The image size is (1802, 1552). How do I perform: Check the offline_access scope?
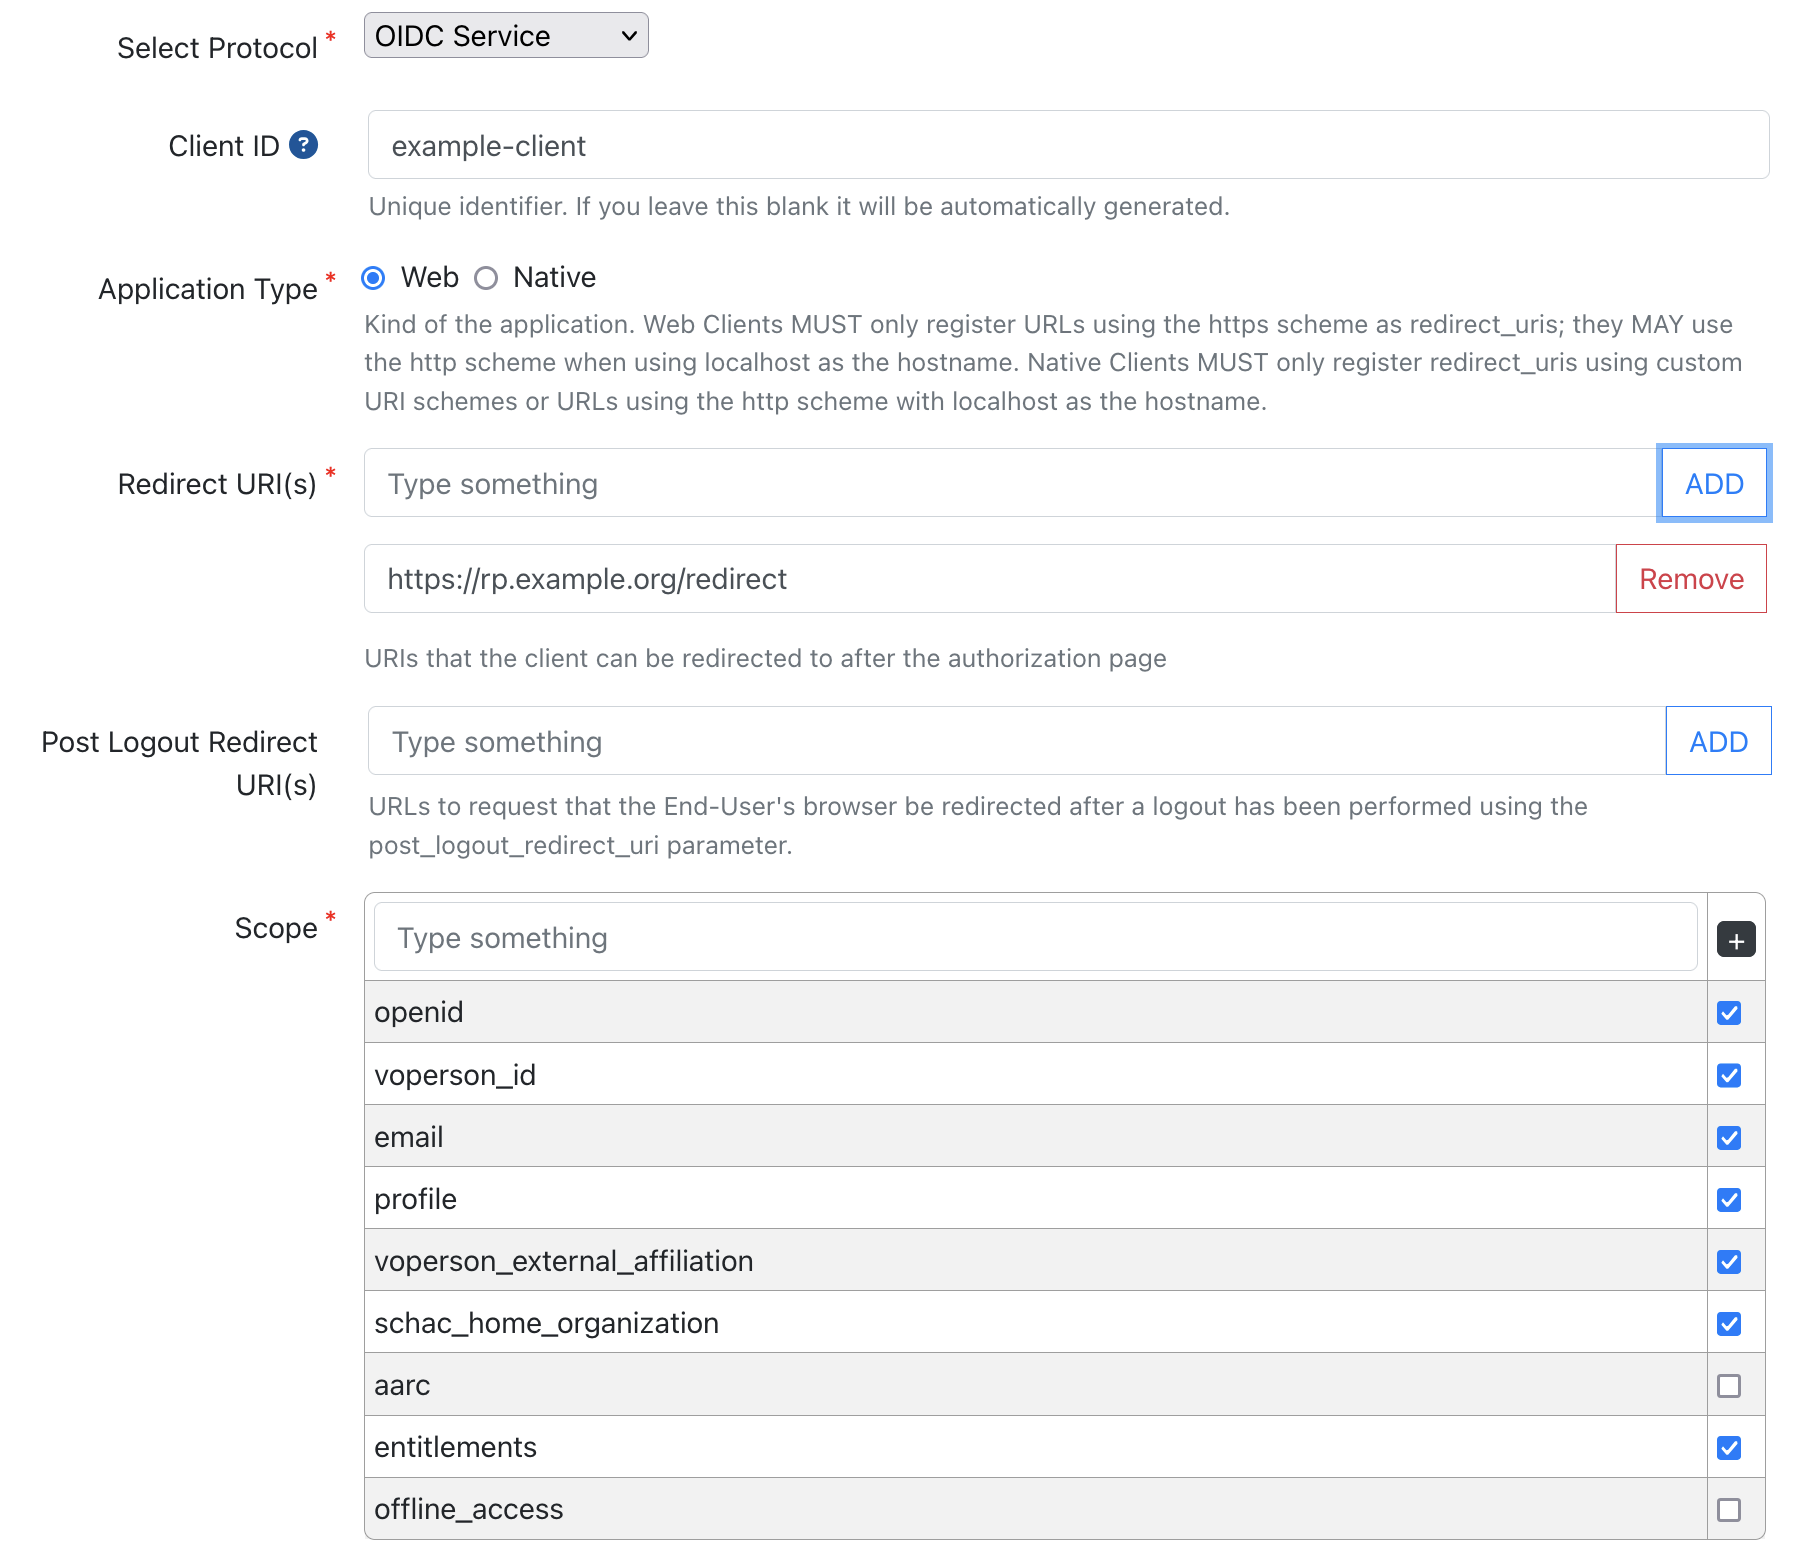(x=1729, y=1509)
